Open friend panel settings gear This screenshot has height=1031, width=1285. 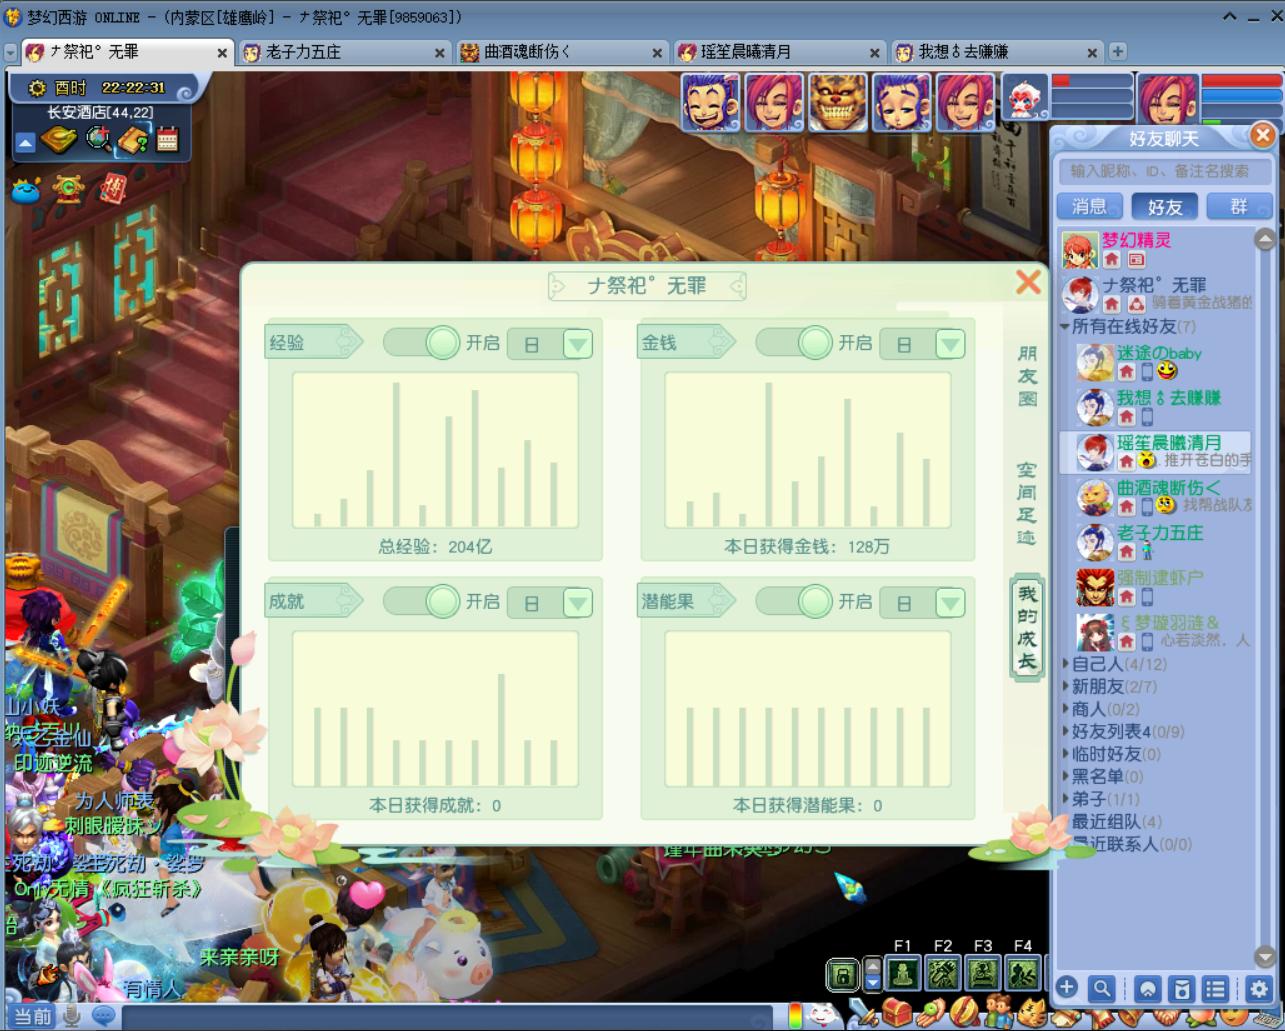[x=1258, y=989]
